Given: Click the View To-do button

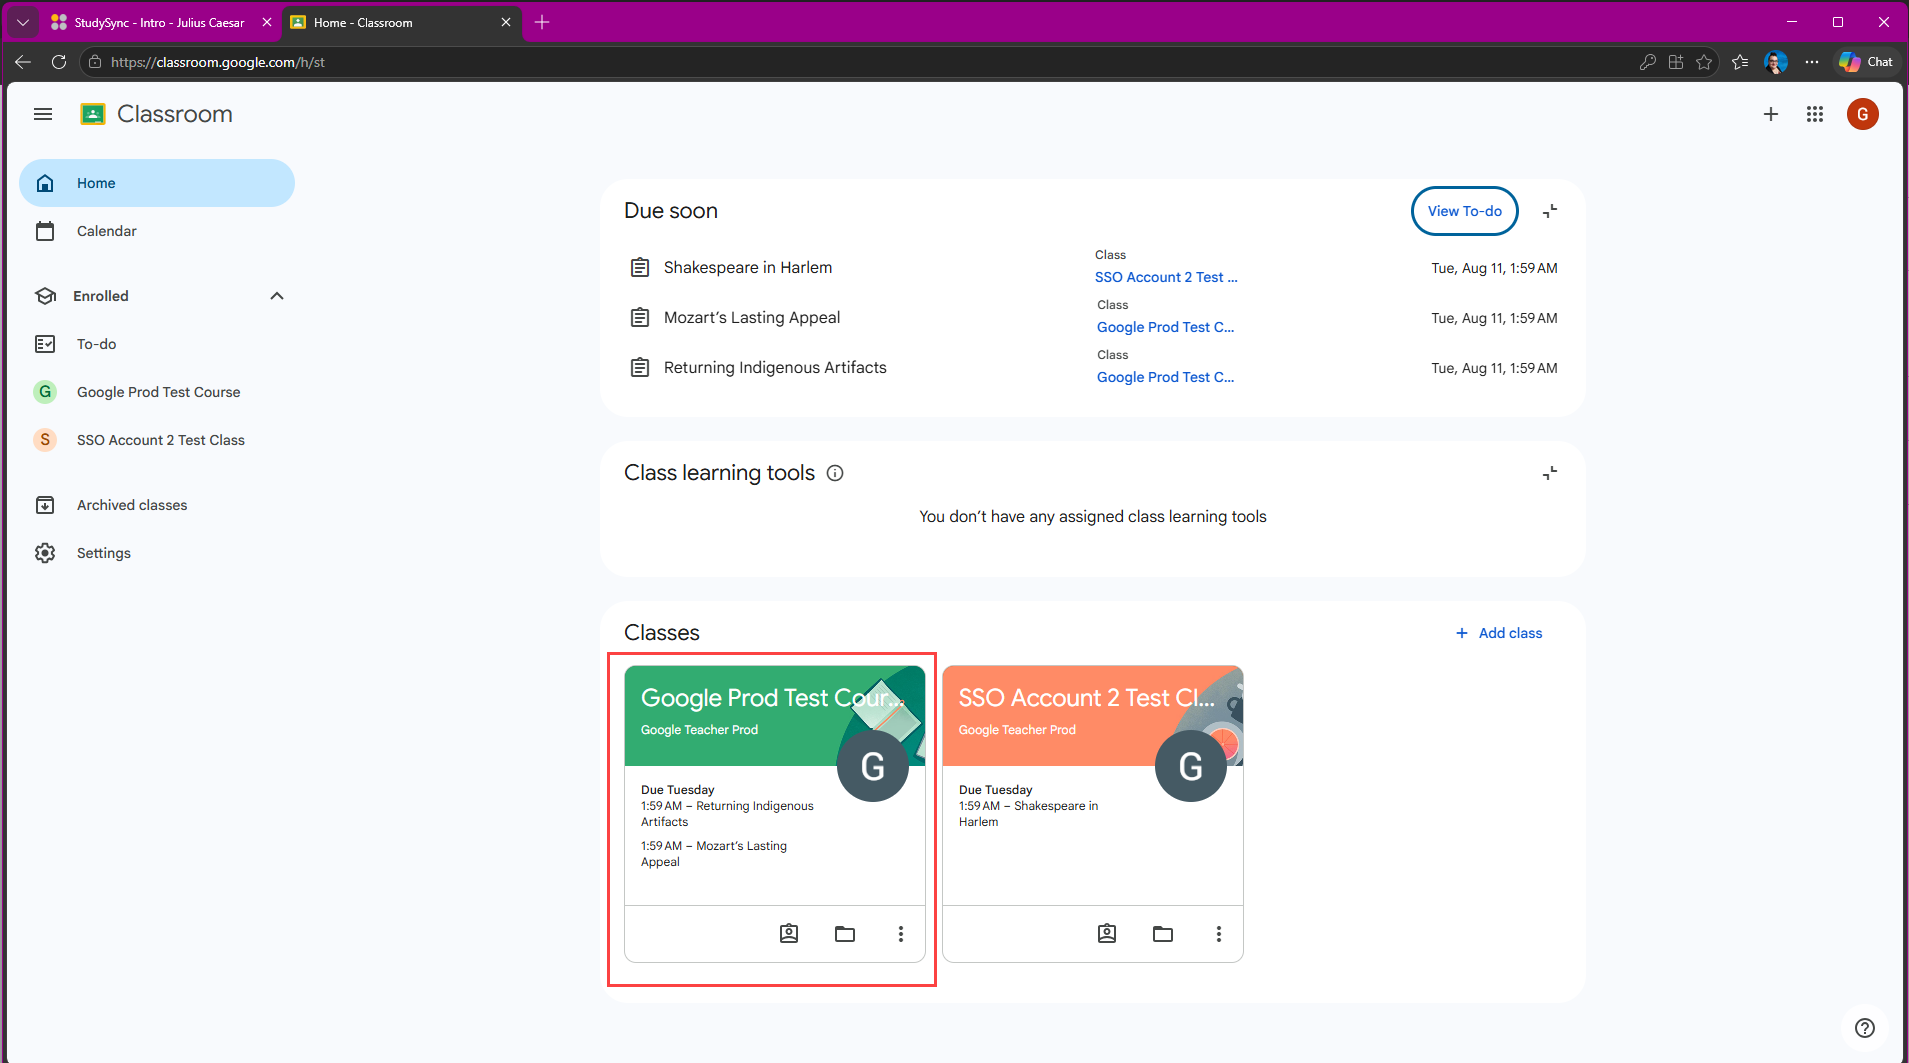Looking at the screenshot, I should pos(1465,211).
